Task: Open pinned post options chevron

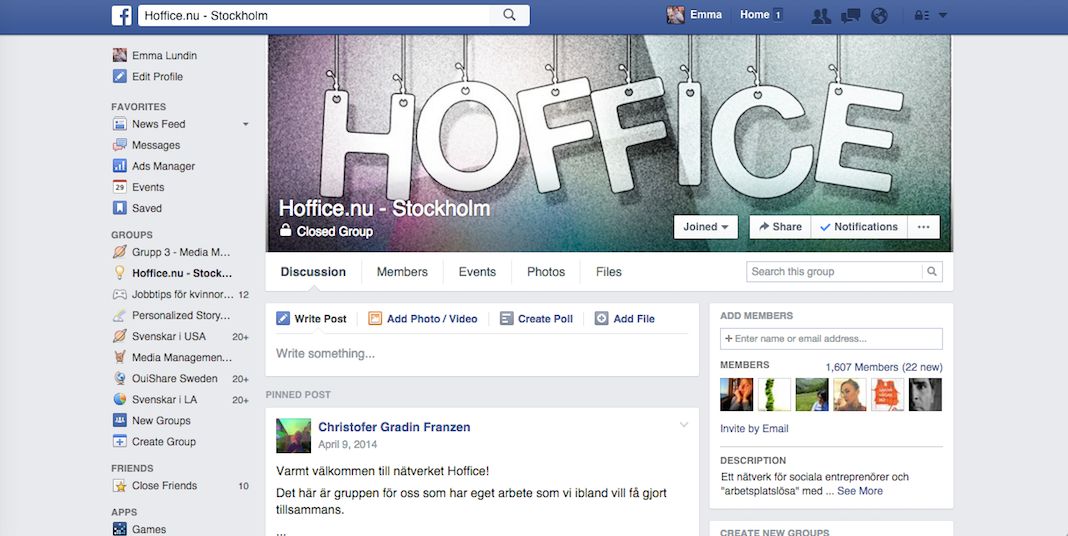Action: (x=684, y=425)
